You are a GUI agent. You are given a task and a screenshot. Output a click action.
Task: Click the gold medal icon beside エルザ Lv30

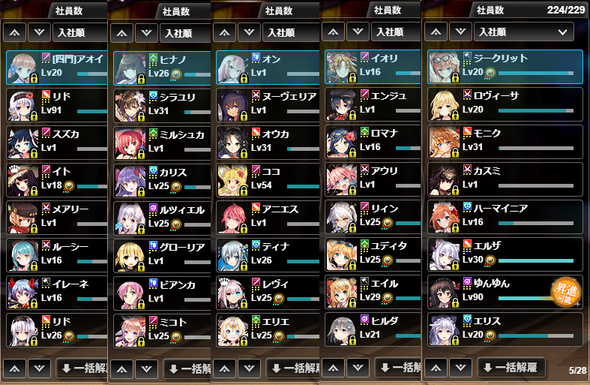[490, 260]
